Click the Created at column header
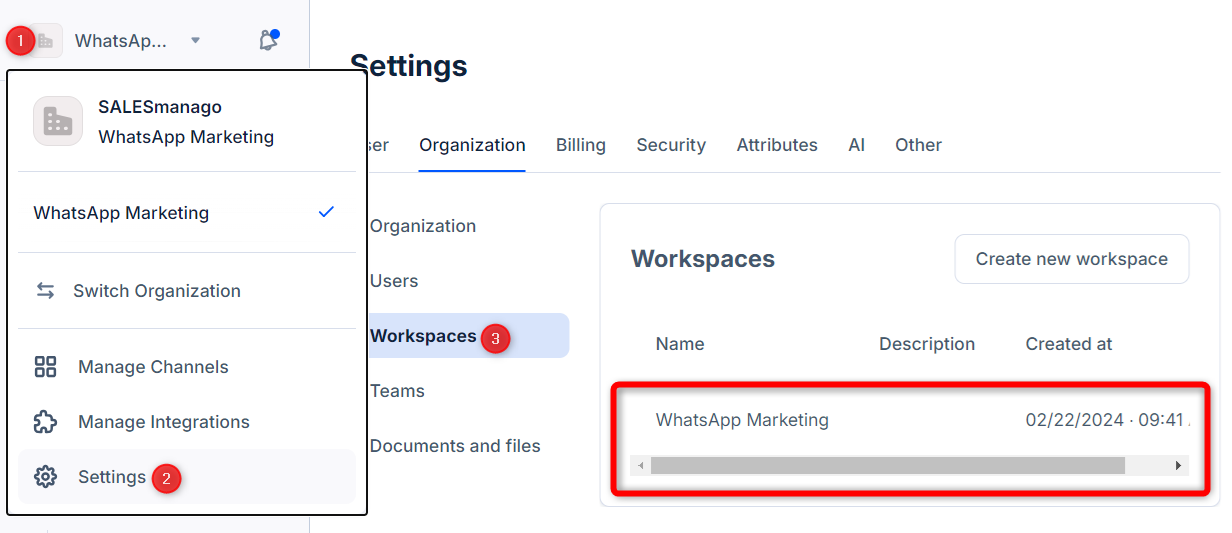This screenshot has height=533, width=1232. click(1069, 344)
